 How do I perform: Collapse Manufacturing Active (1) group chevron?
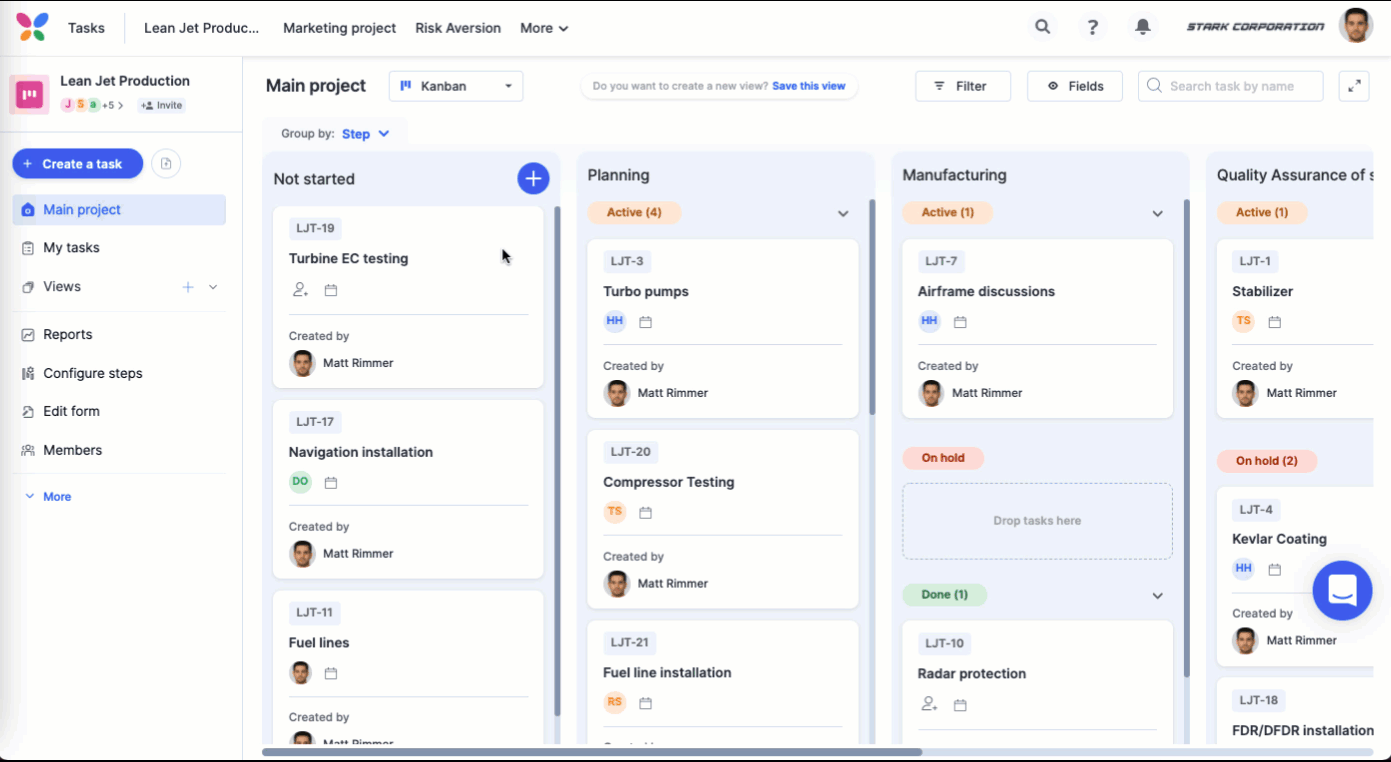1157,213
